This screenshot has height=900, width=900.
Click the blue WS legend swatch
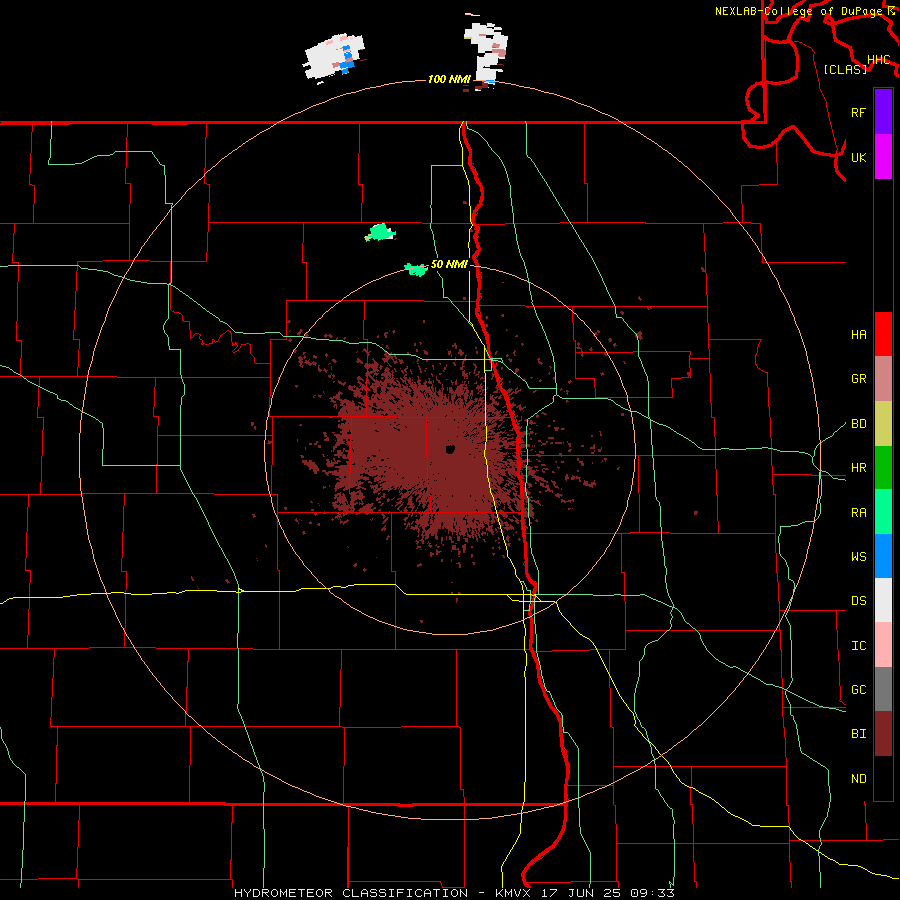click(x=883, y=556)
